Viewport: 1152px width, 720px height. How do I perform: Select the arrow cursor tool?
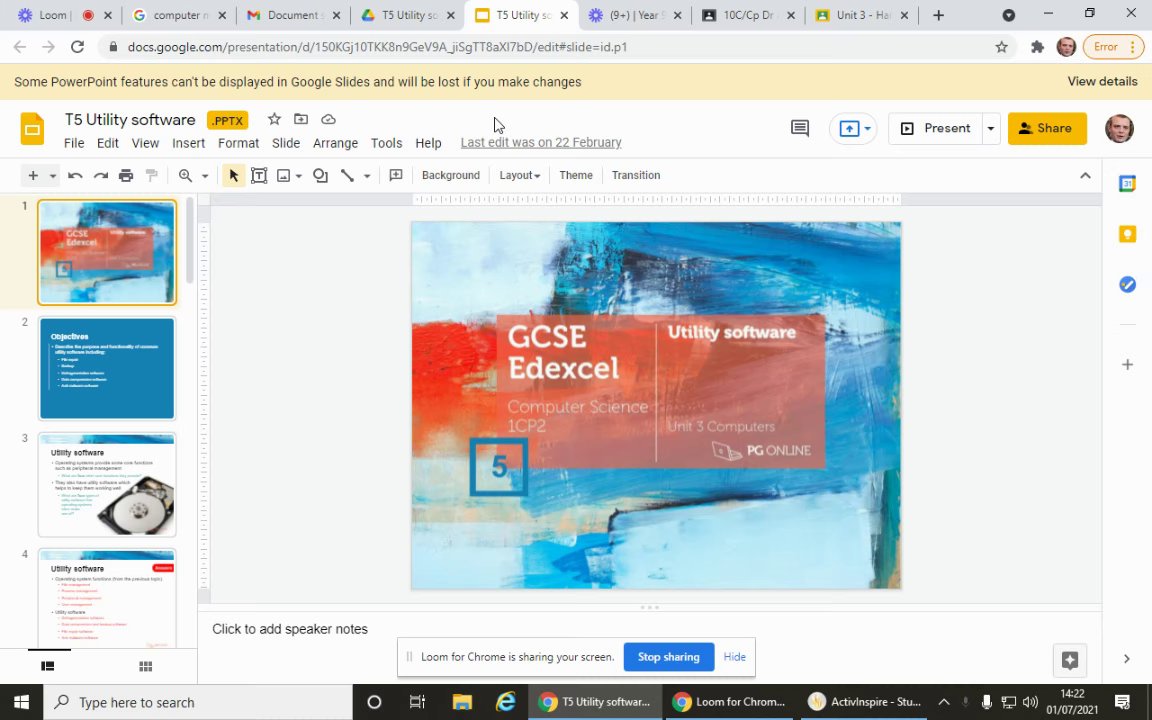click(x=234, y=176)
